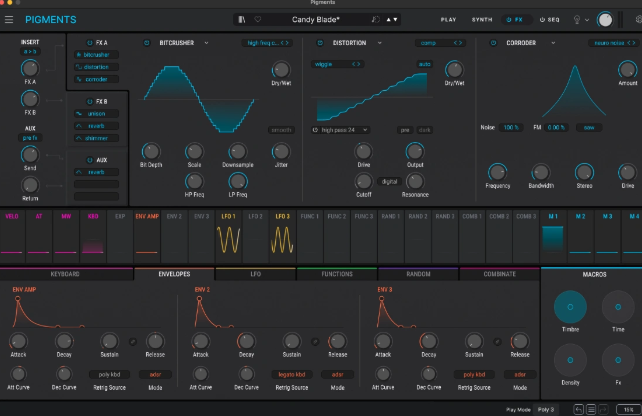Open the Candy Blade preset name dropdown
Screen dimensions: 642x416
[x=316, y=19]
